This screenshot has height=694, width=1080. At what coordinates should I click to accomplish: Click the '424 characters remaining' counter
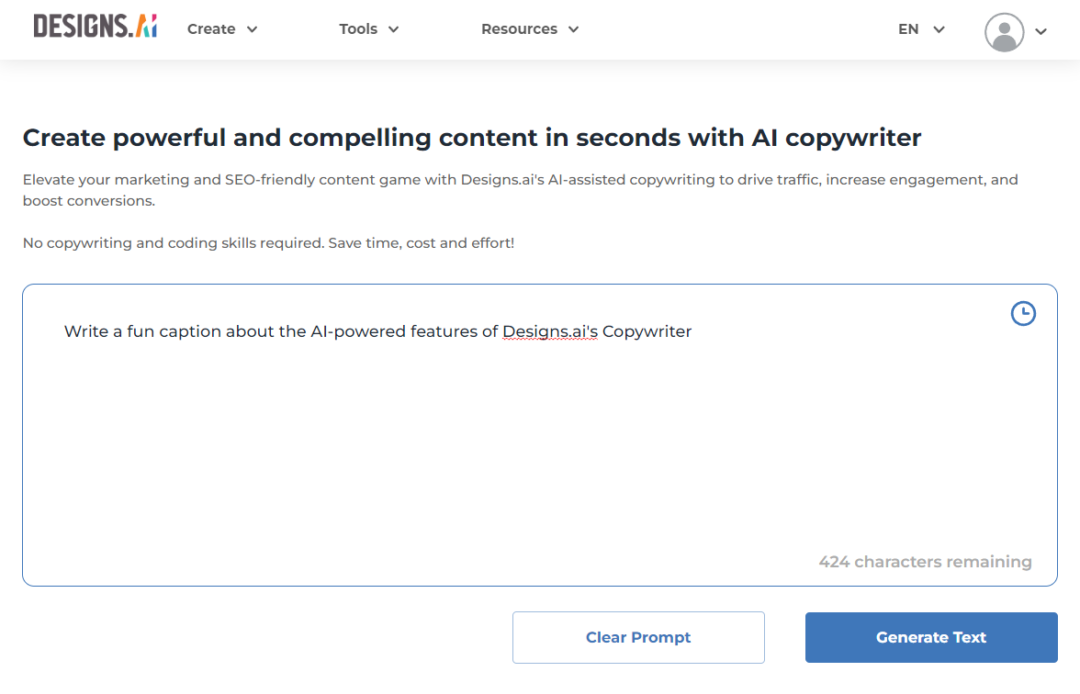coord(925,562)
